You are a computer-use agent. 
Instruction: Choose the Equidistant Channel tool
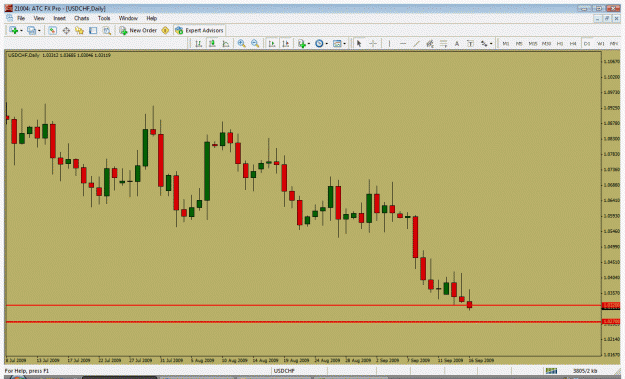click(x=430, y=43)
